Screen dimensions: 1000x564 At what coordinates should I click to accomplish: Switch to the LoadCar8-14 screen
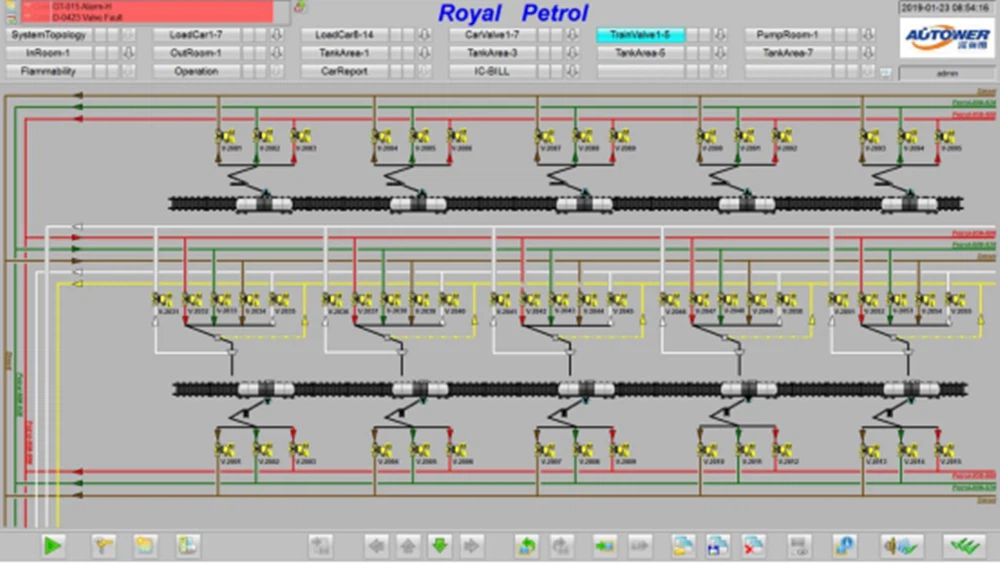pos(344,35)
